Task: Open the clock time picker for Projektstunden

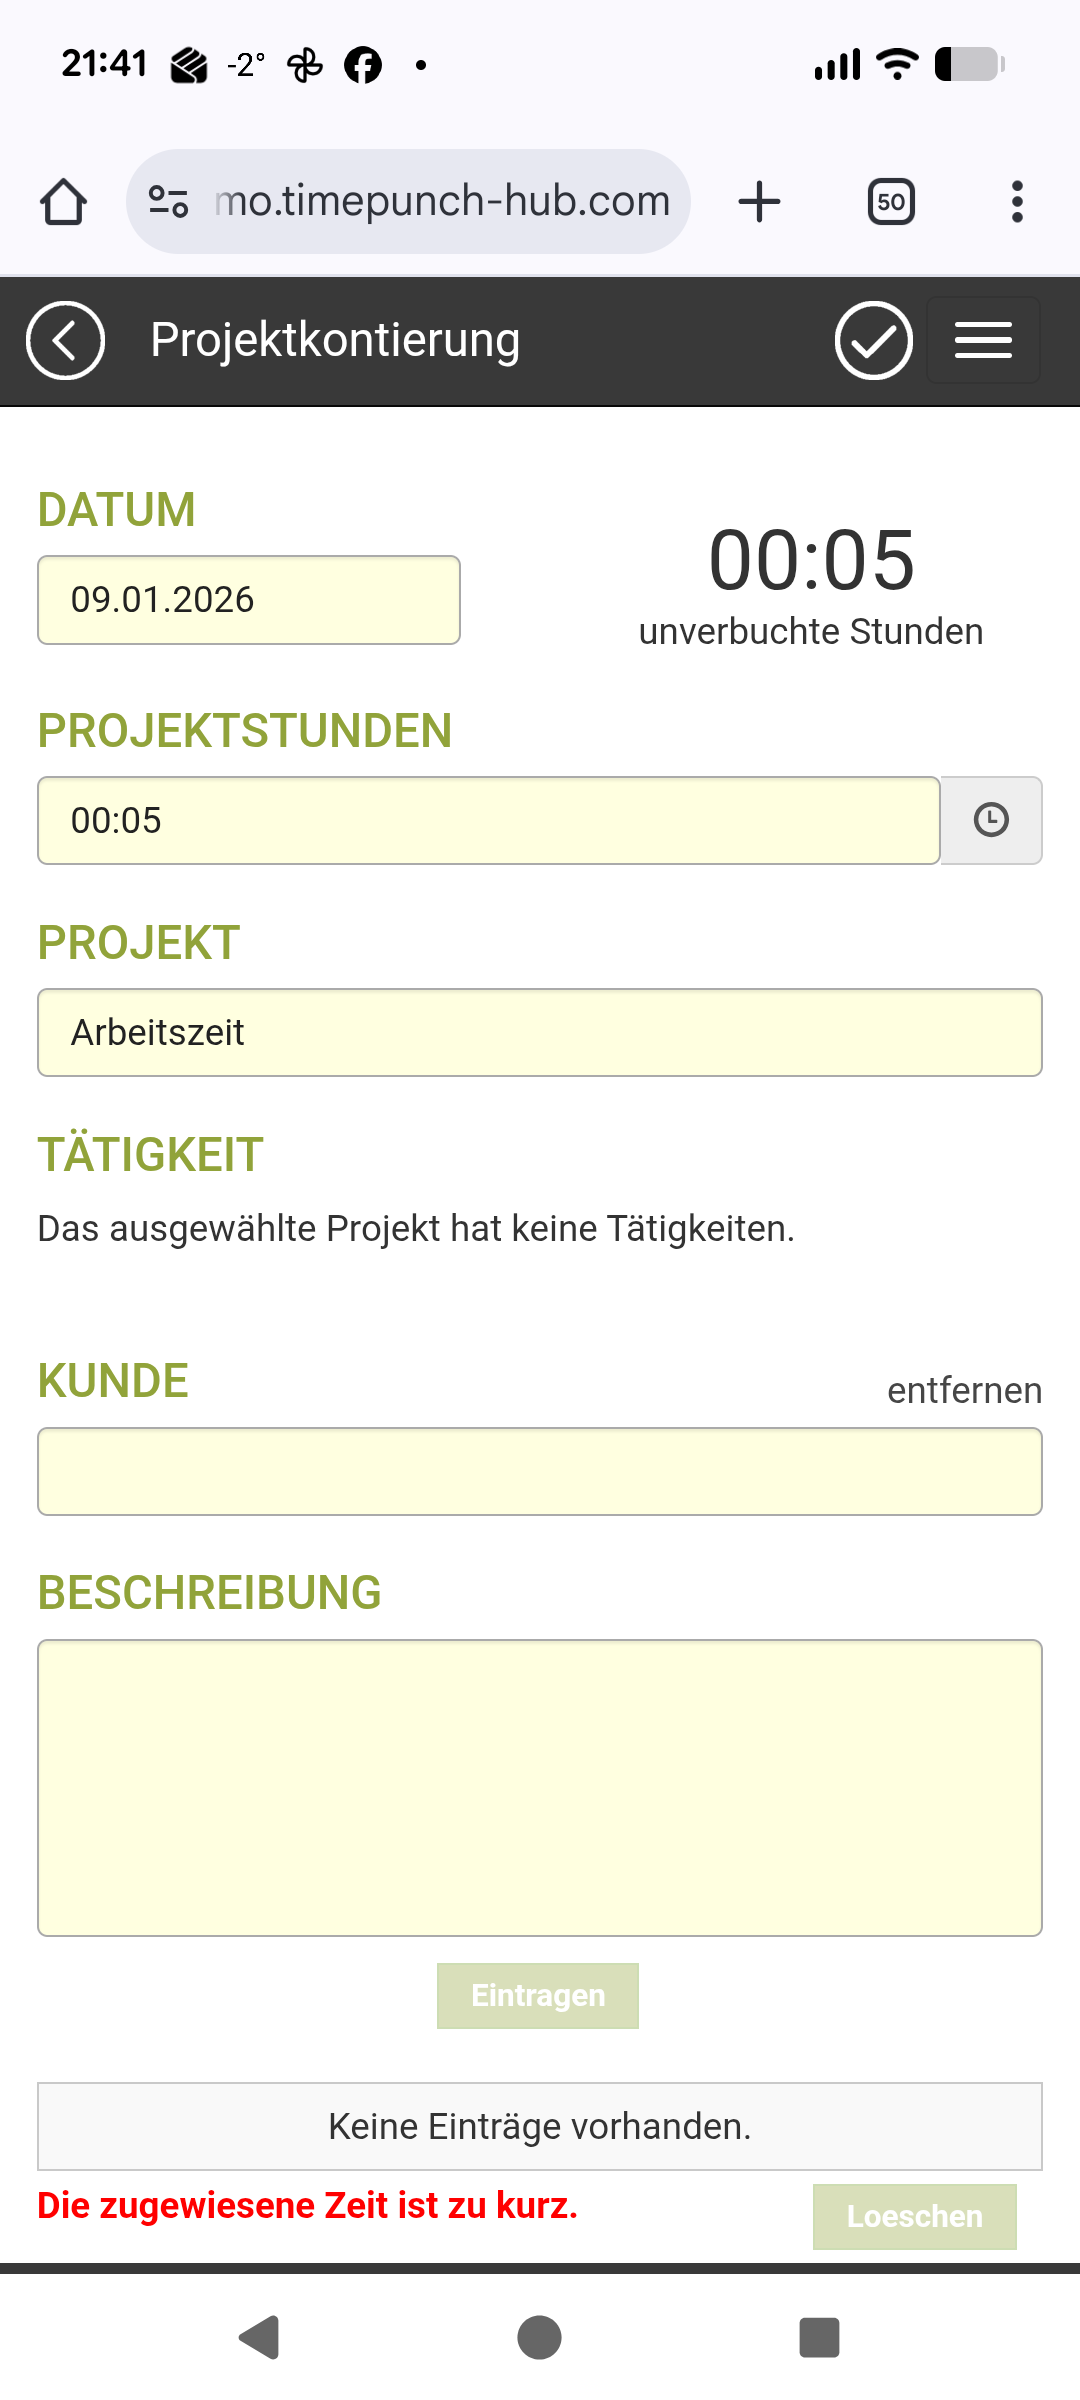Action: (991, 820)
